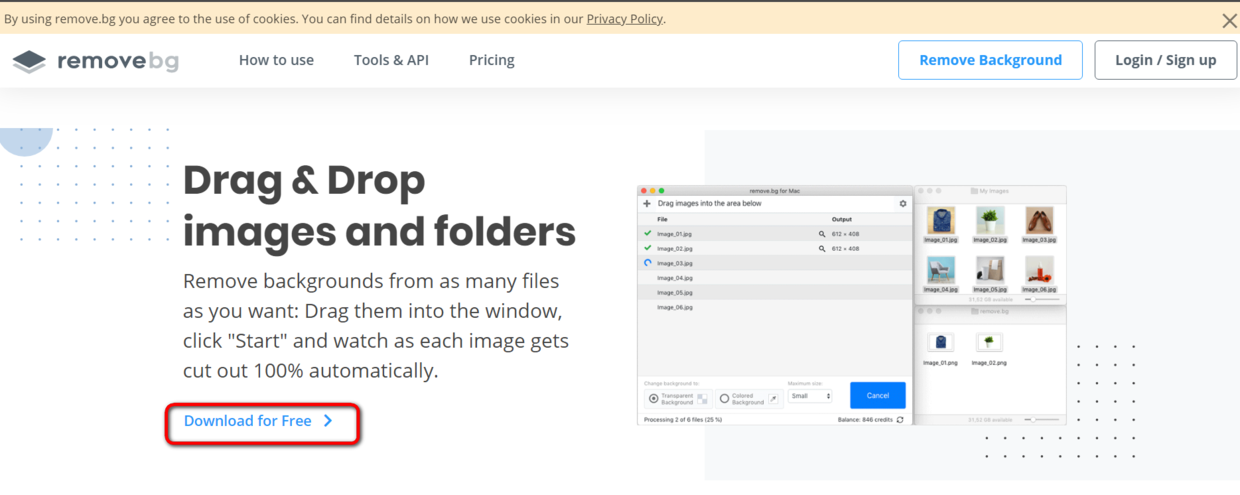Click the icon size slider in remove.bg folder window
The width and height of the screenshot is (1240, 495).
(x=1042, y=419)
